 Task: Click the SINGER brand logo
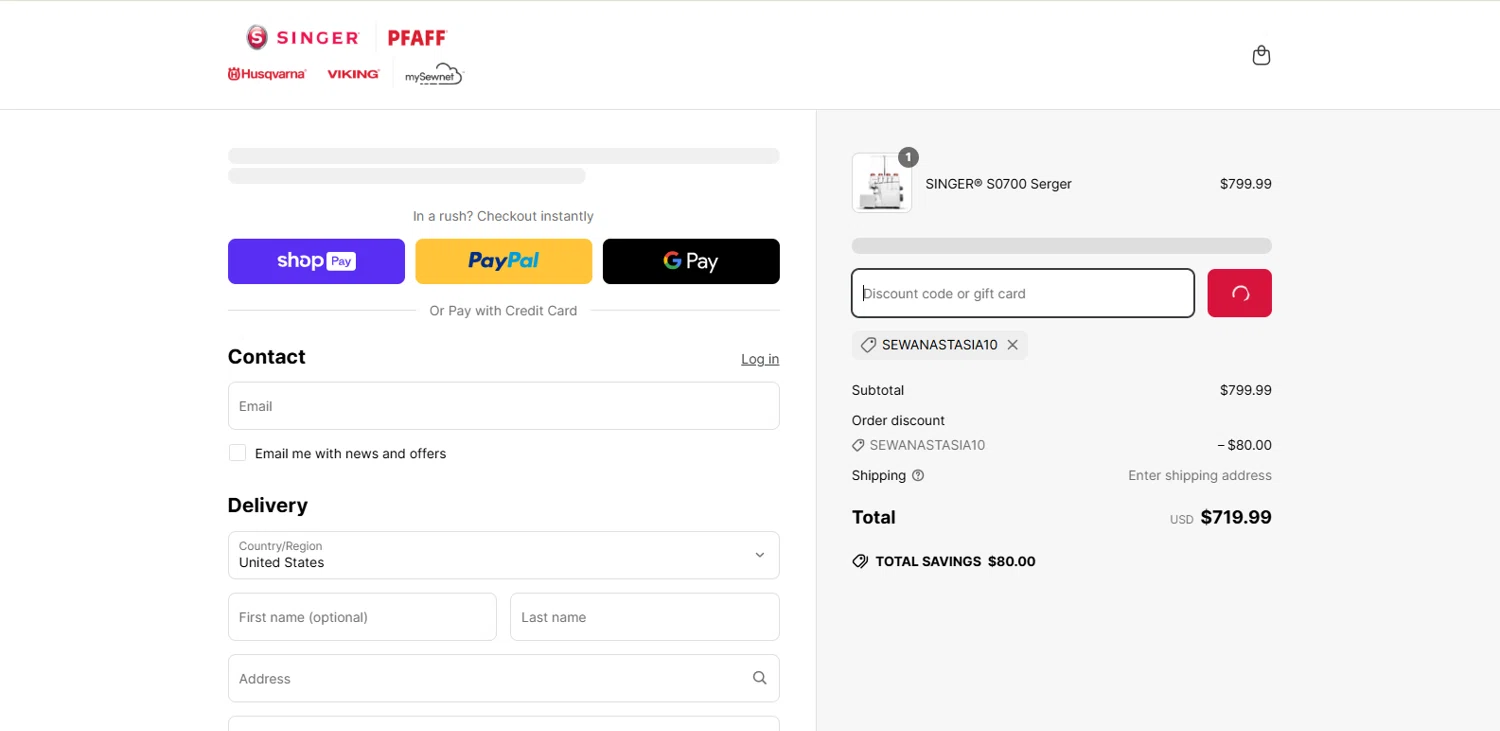(x=303, y=38)
